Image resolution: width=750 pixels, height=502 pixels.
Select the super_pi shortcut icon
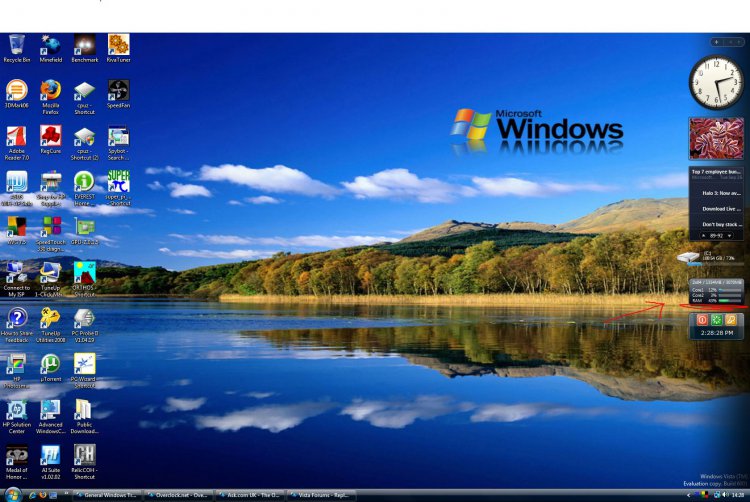pos(118,188)
